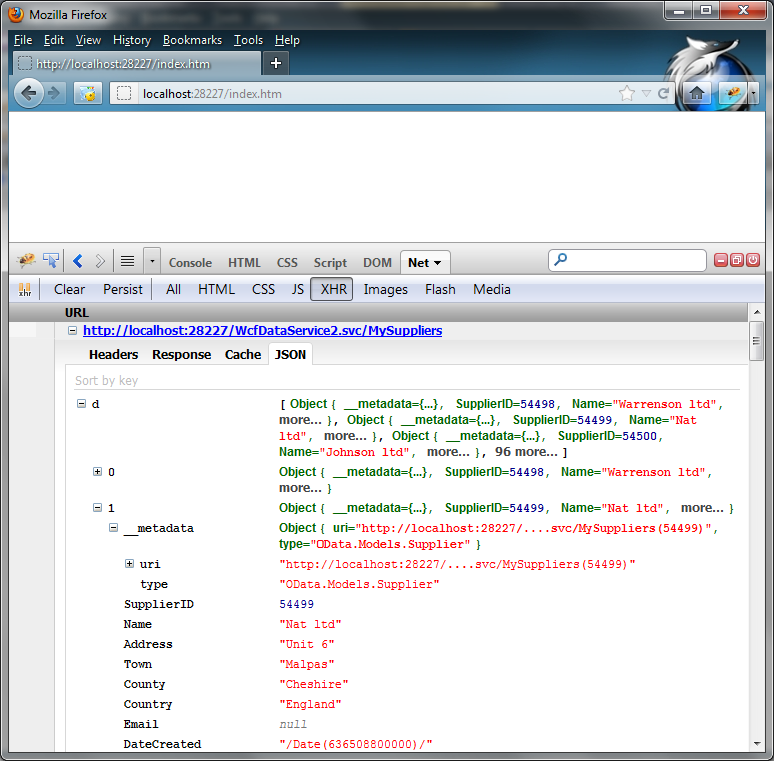The image size is (774, 761).
Task: Deactivate Firebug with the power icon
Action: click(753, 260)
